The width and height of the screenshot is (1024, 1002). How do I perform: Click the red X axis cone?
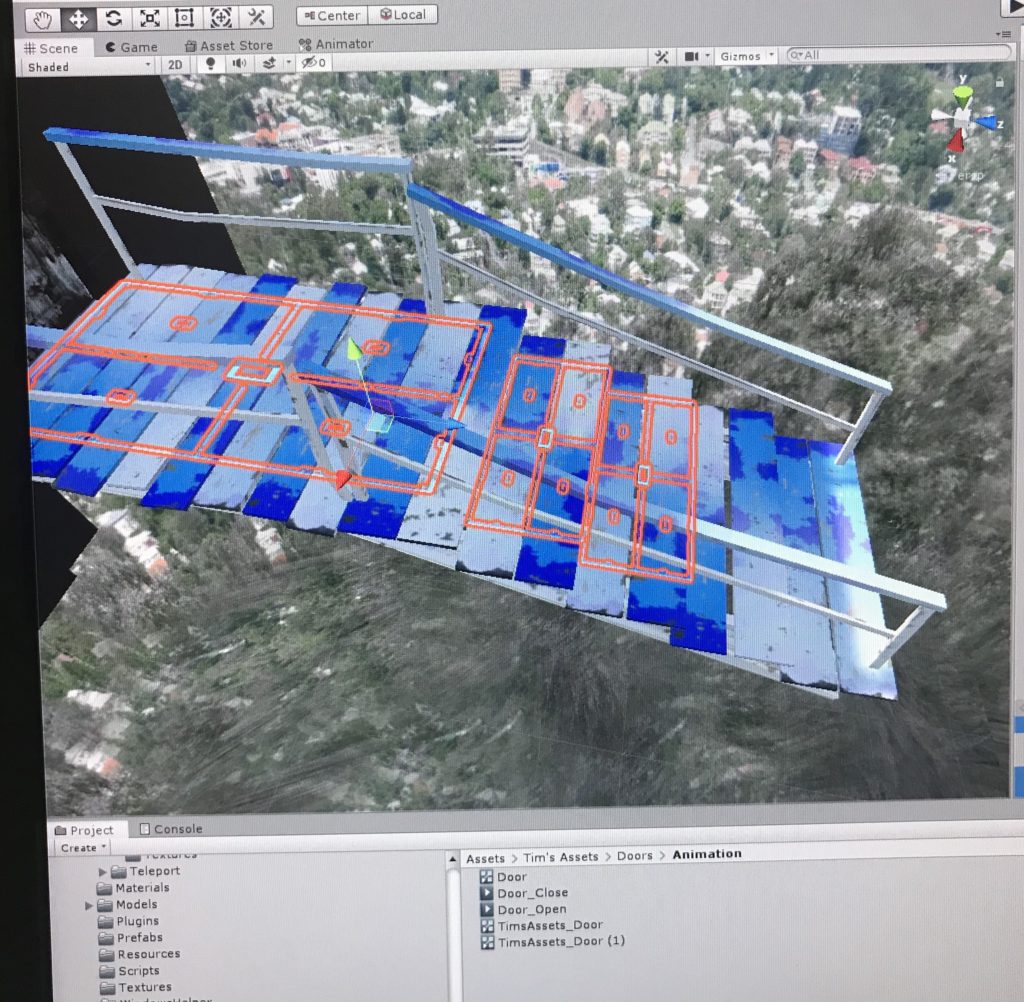(955, 140)
